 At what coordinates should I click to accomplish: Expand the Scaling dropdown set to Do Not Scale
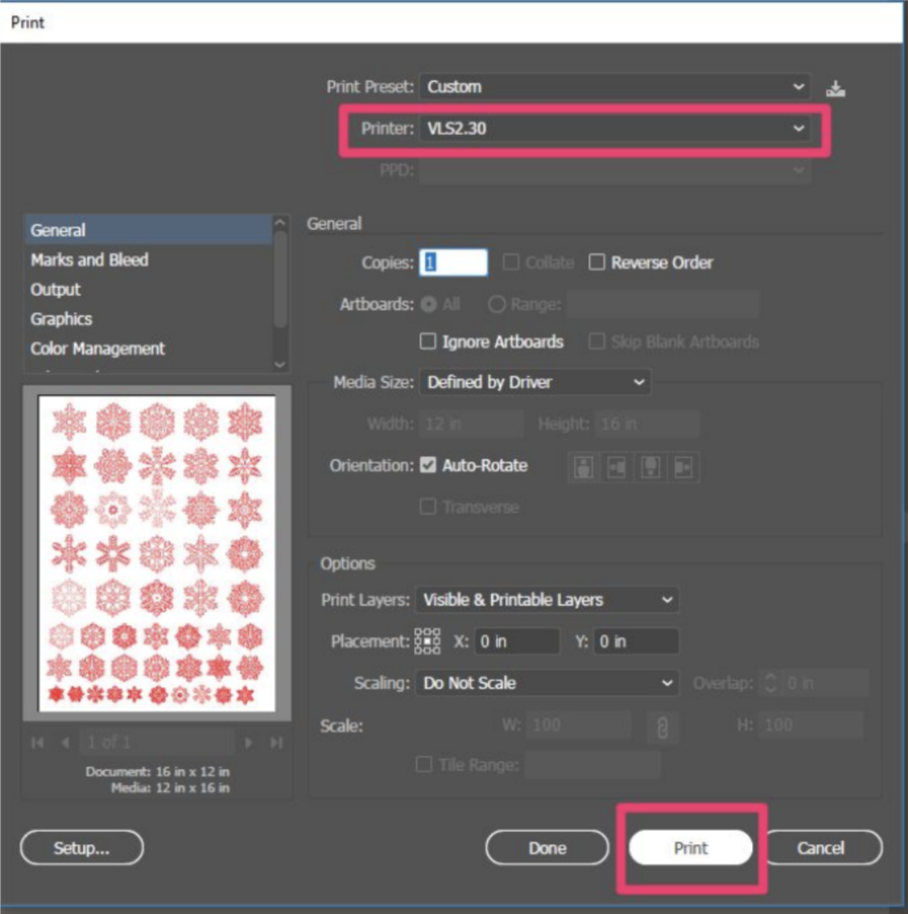coord(547,683)
